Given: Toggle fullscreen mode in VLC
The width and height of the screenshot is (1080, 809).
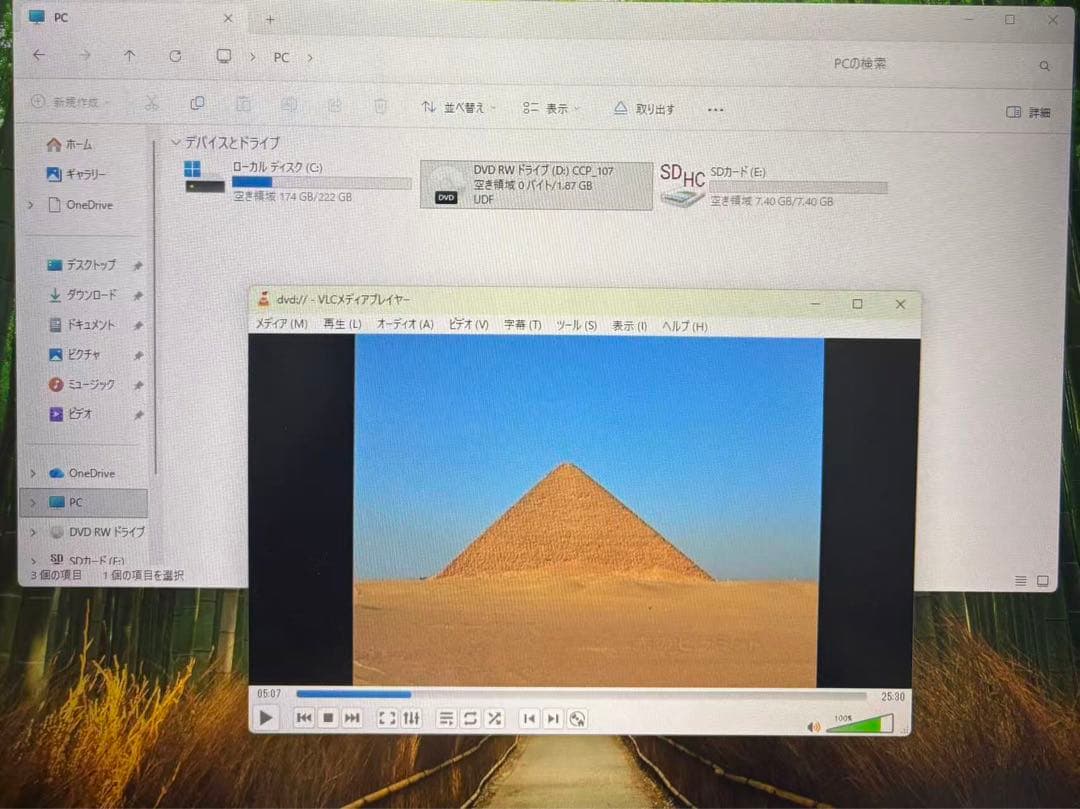Looking at the screenshot, I should click(x=388, y=718).
